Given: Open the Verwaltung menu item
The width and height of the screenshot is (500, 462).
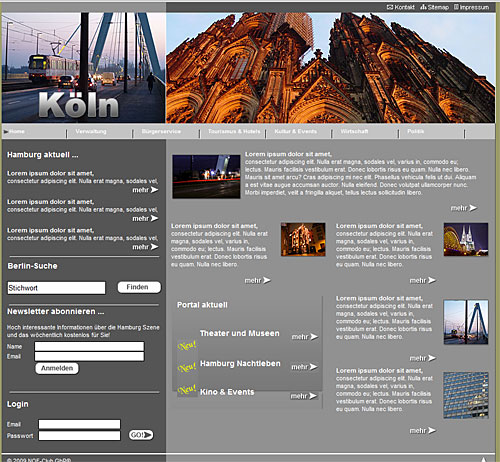Looking at the screenshot, I should tap(91, 131).
